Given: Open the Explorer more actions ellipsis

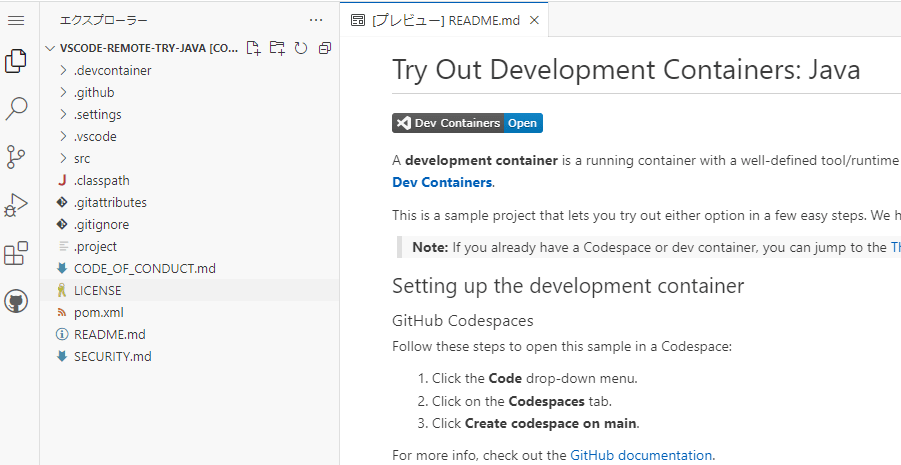Looking at the screenshot, I should point(316,21).
